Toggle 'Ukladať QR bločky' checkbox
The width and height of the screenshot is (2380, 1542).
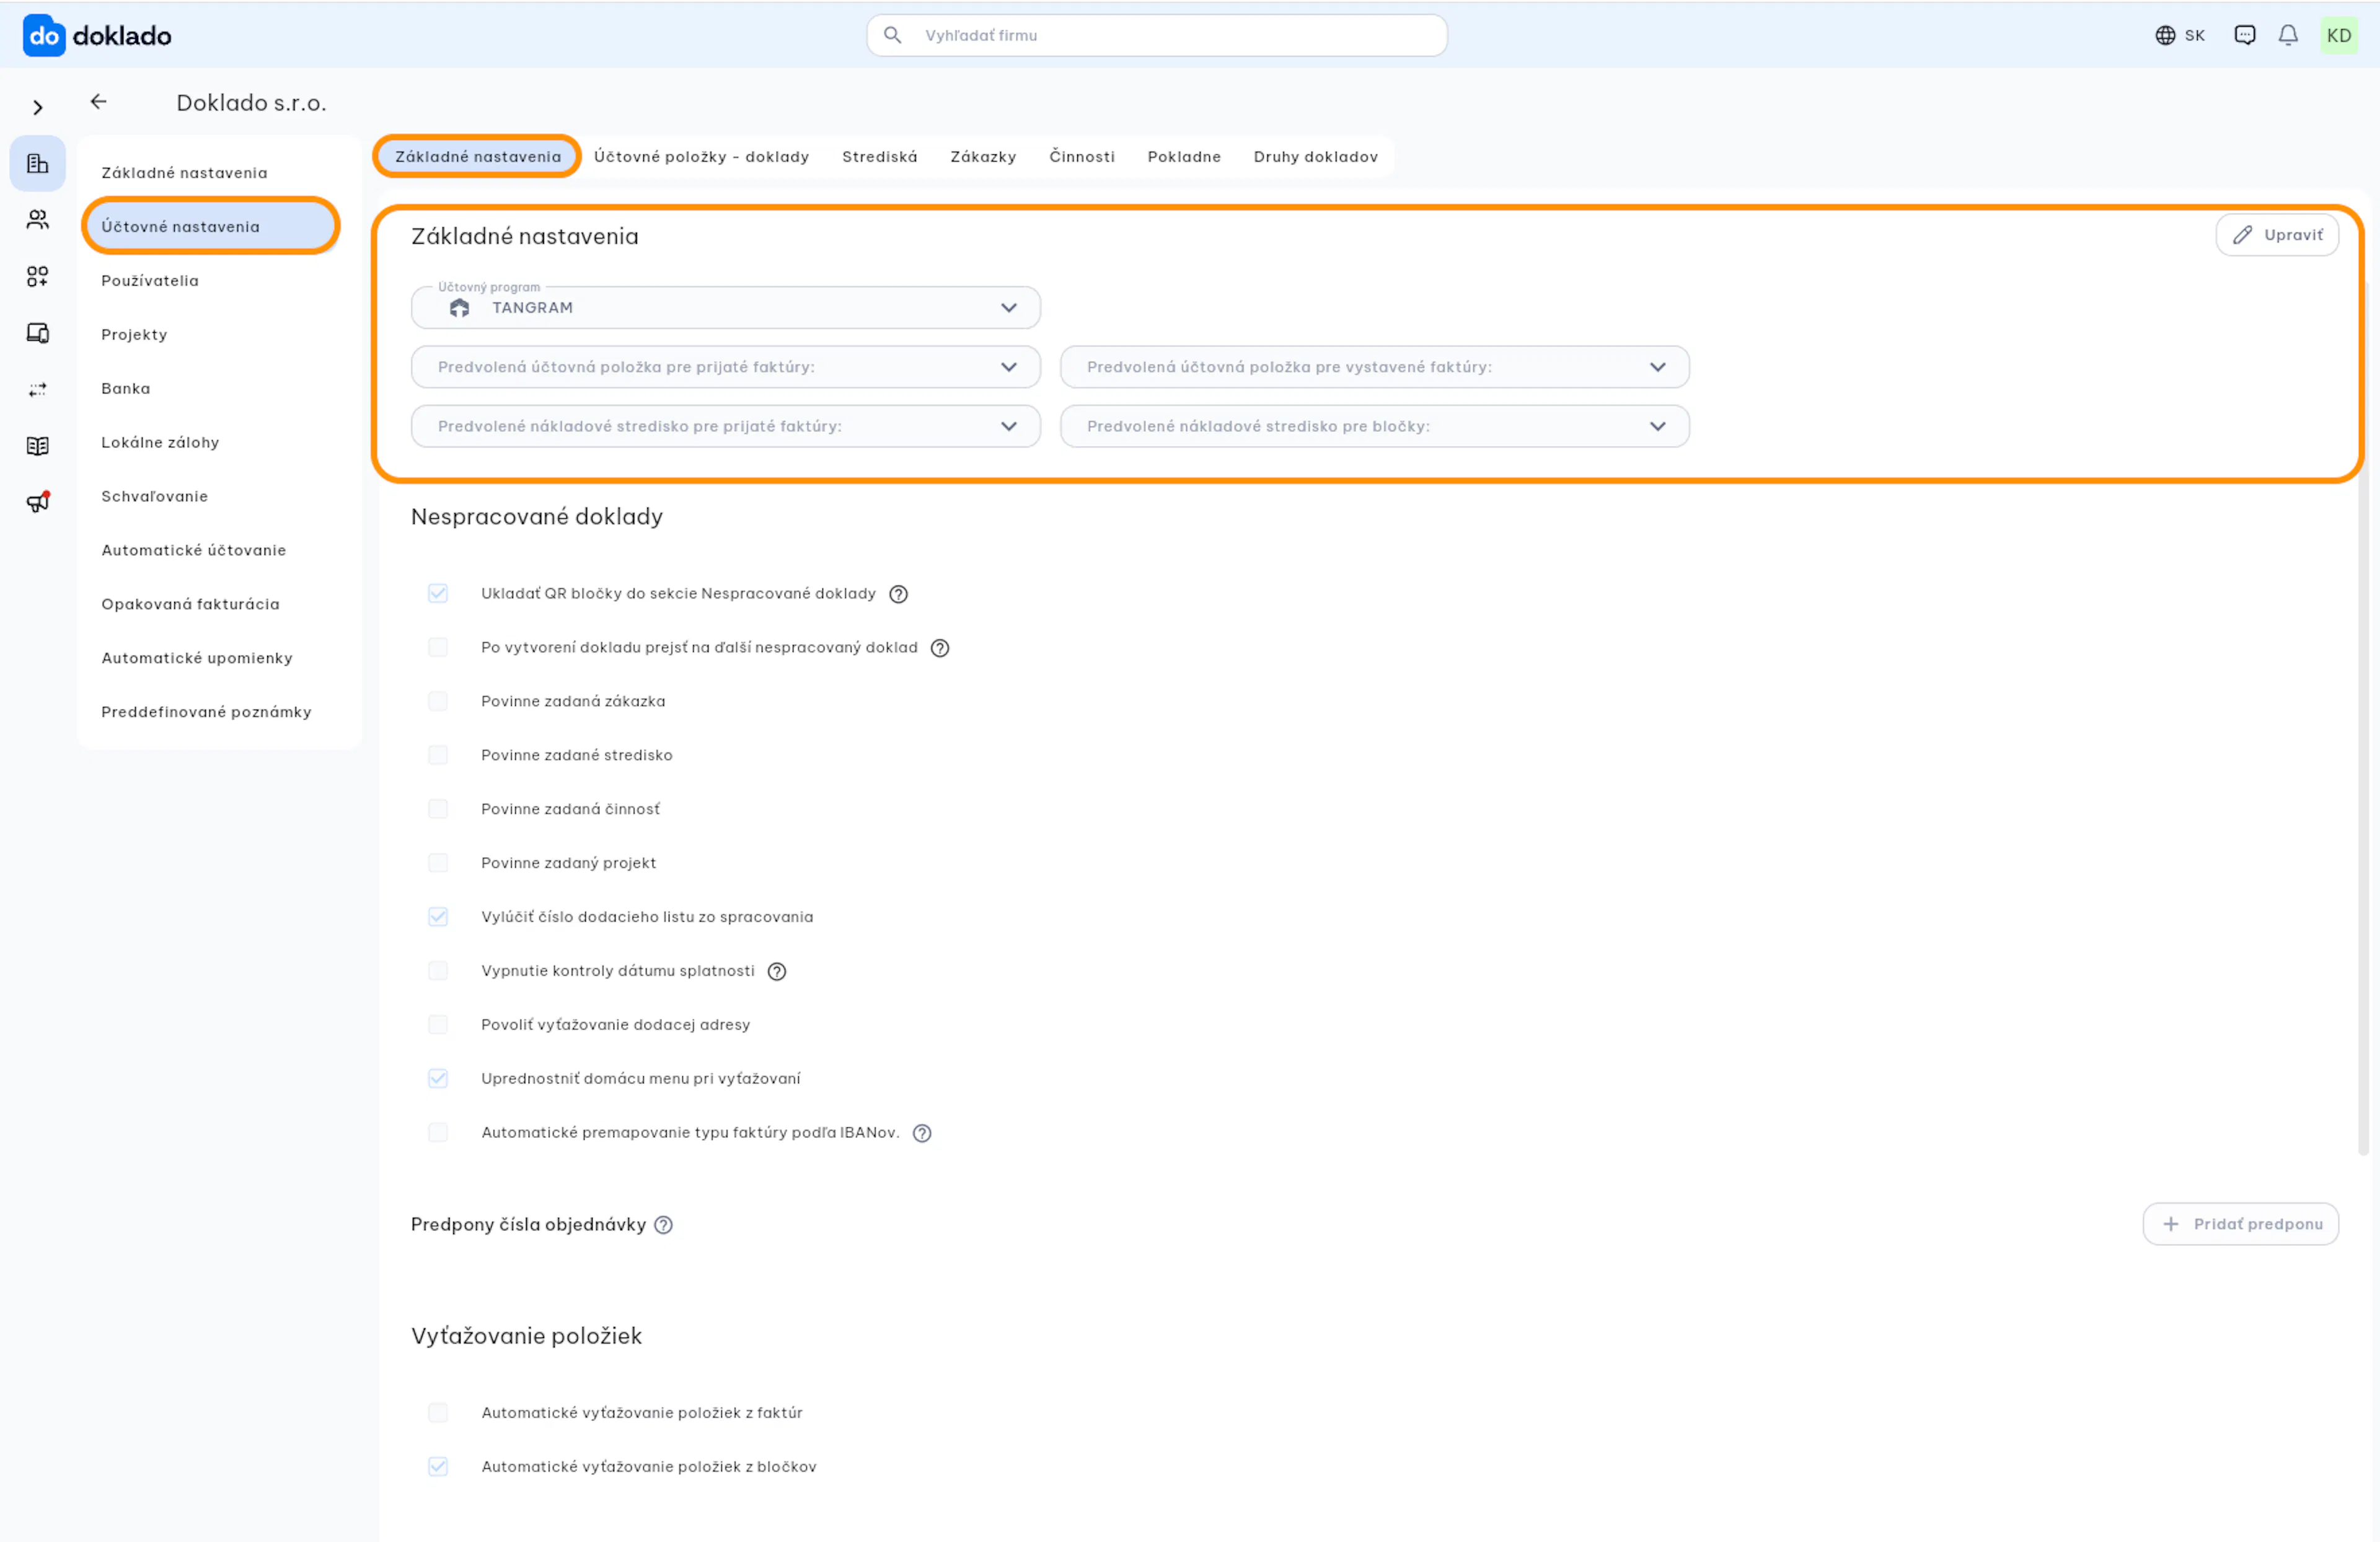point(437,593)
